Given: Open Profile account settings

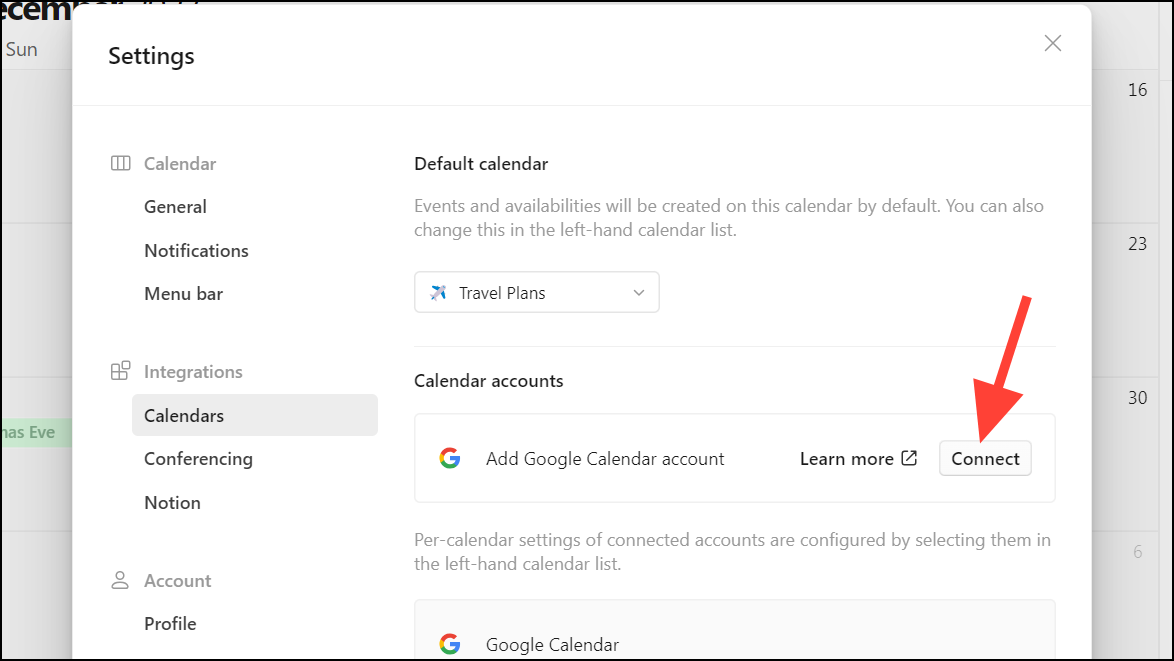Looking at the screenshot, I should [x=170, y=623].
